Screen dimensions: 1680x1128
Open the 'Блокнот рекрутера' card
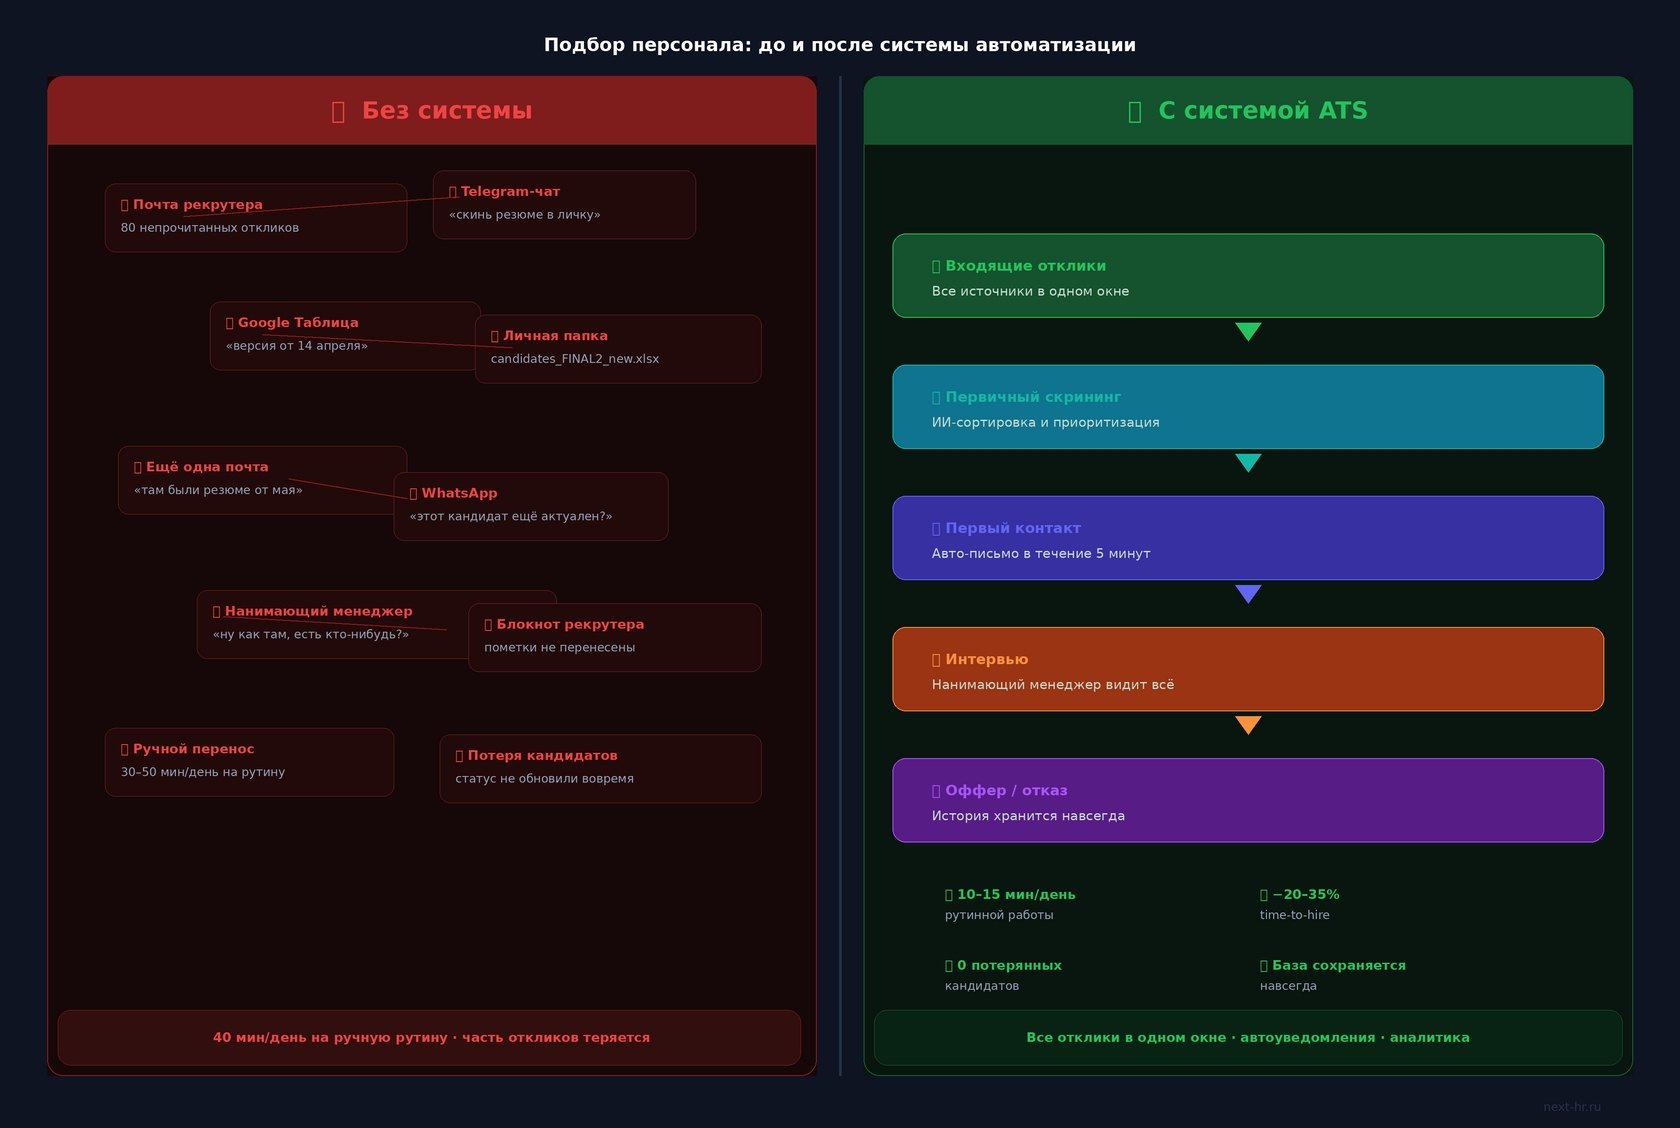(615, 637)
